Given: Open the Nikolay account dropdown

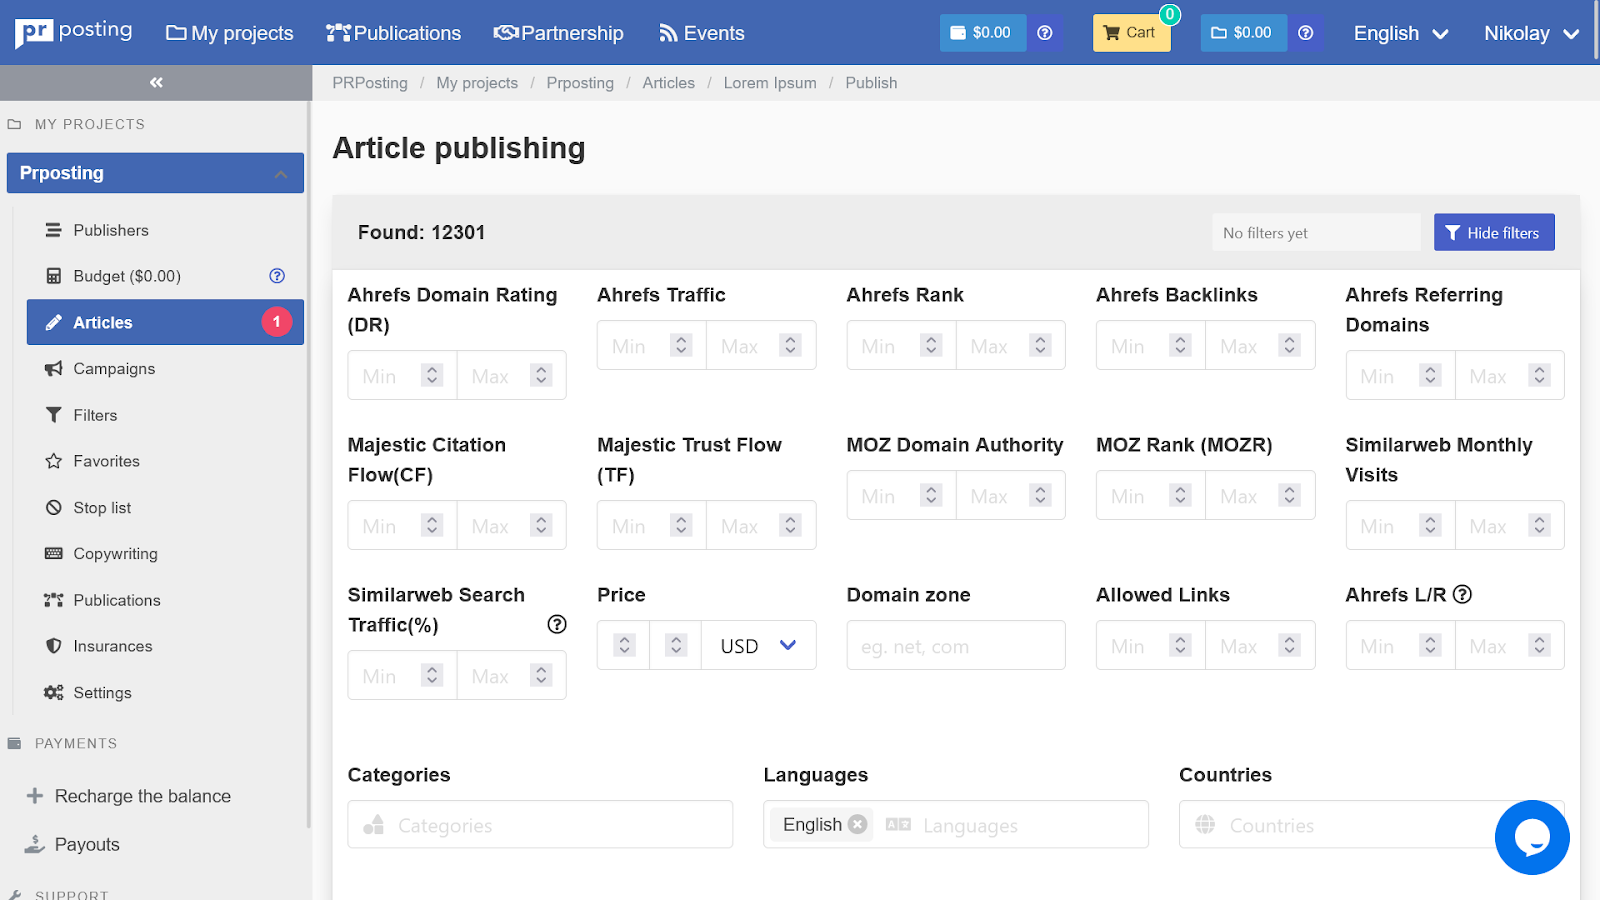Looking at the screenshot, I should [1530, 33].
